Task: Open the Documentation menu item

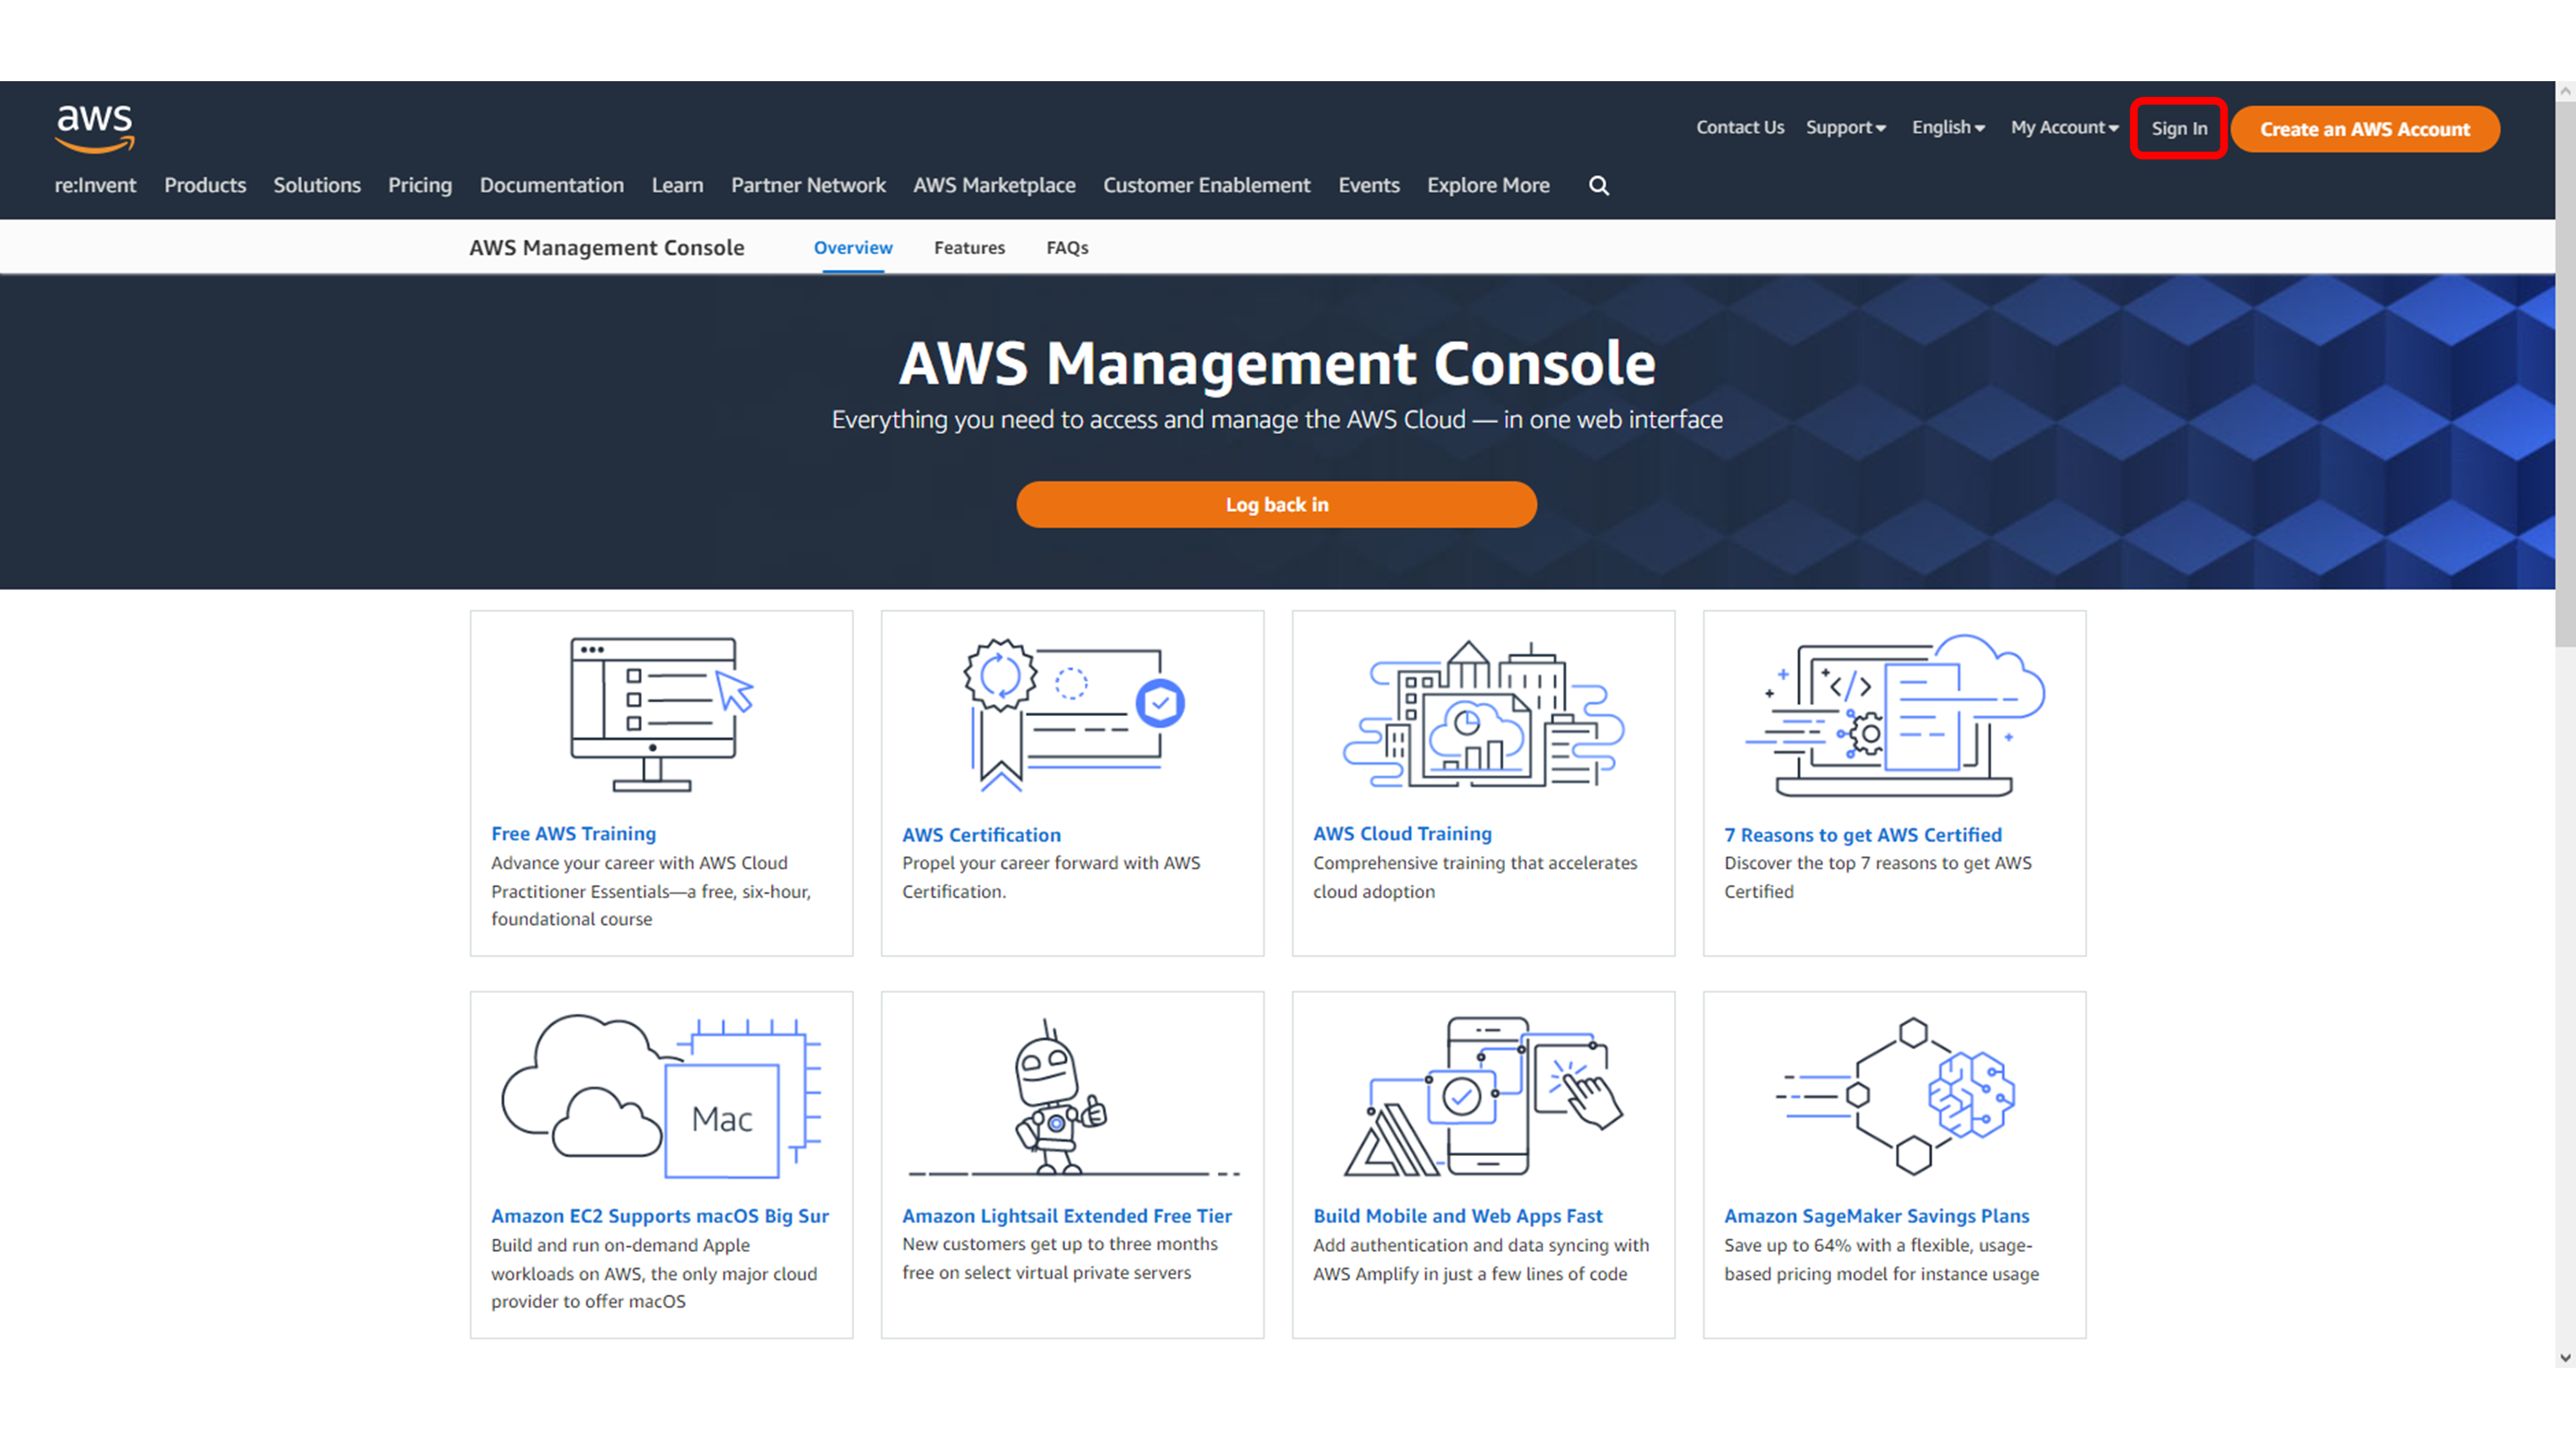Action: [552, 186]
